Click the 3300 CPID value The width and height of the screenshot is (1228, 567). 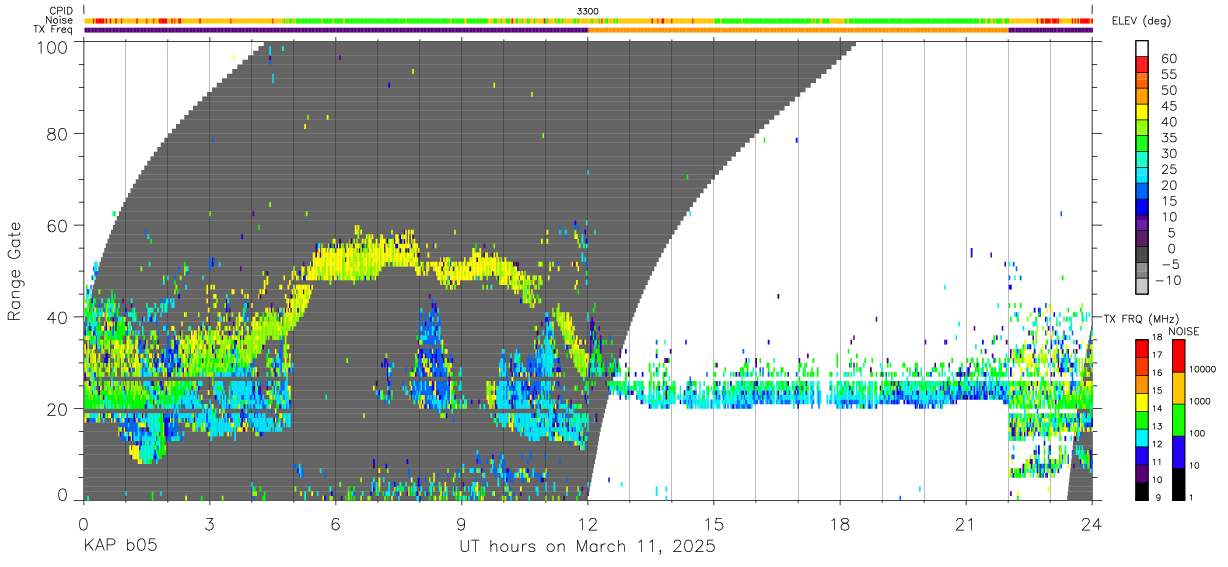click(588, 11)
